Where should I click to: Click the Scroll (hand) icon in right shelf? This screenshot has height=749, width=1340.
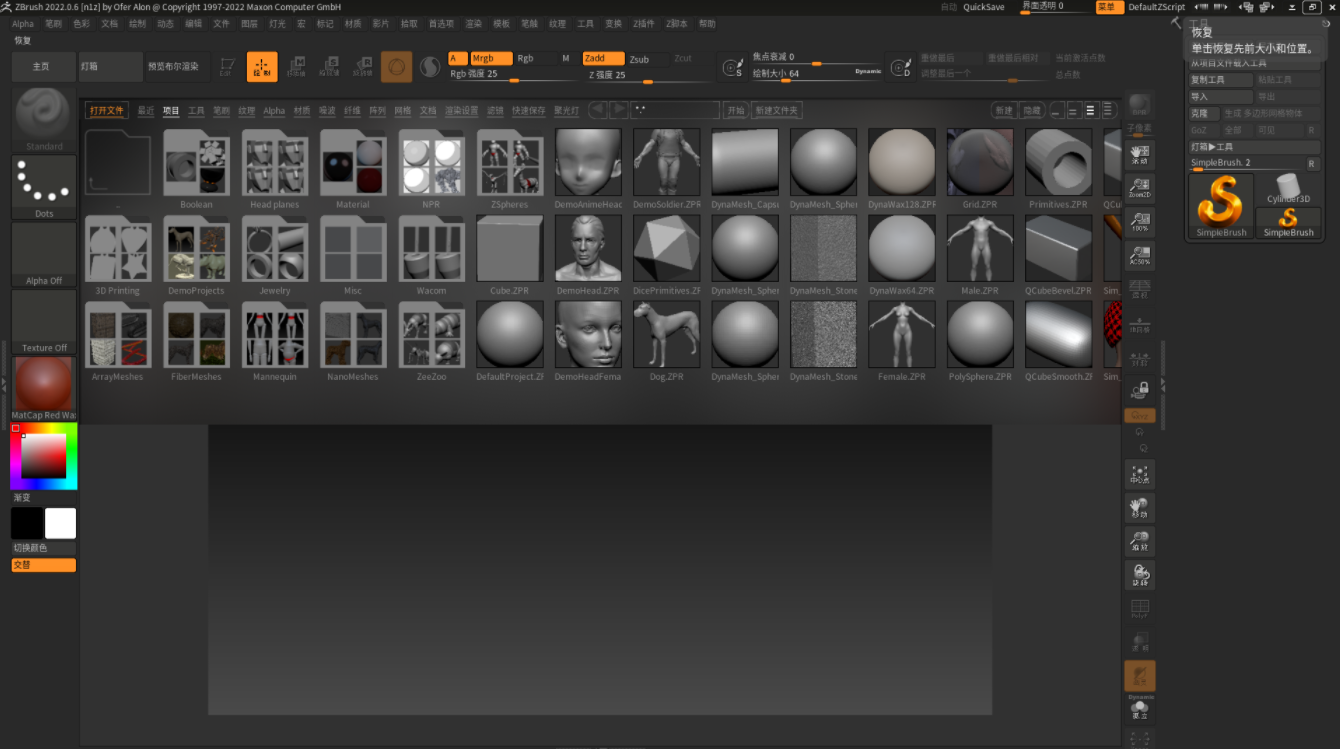point(1139,154)
